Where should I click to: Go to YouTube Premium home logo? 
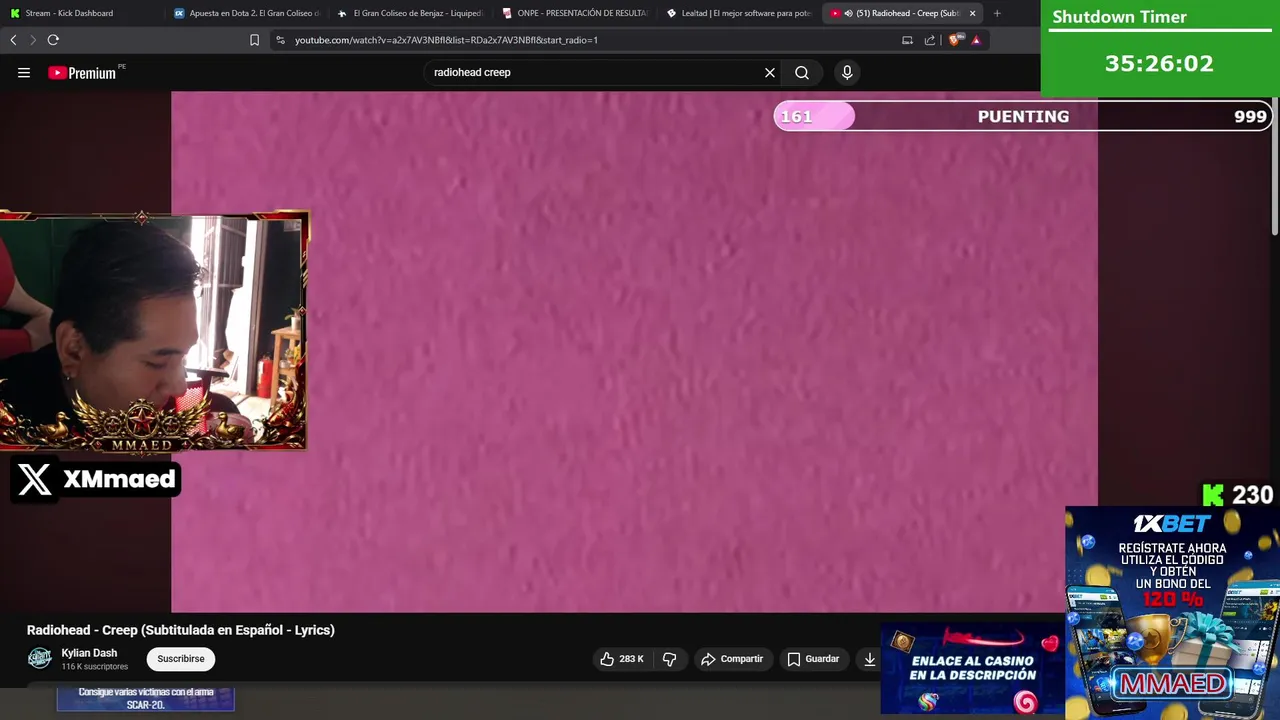82,72
